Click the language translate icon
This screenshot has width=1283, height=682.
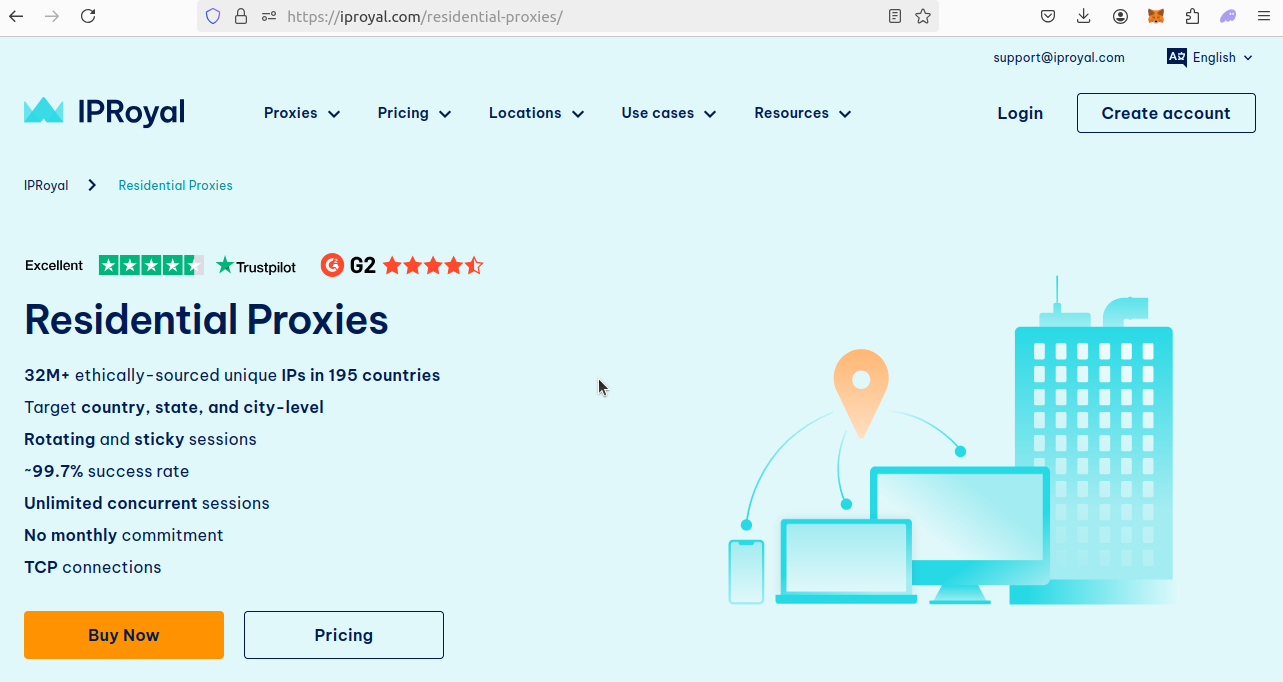click(1177, 57)
